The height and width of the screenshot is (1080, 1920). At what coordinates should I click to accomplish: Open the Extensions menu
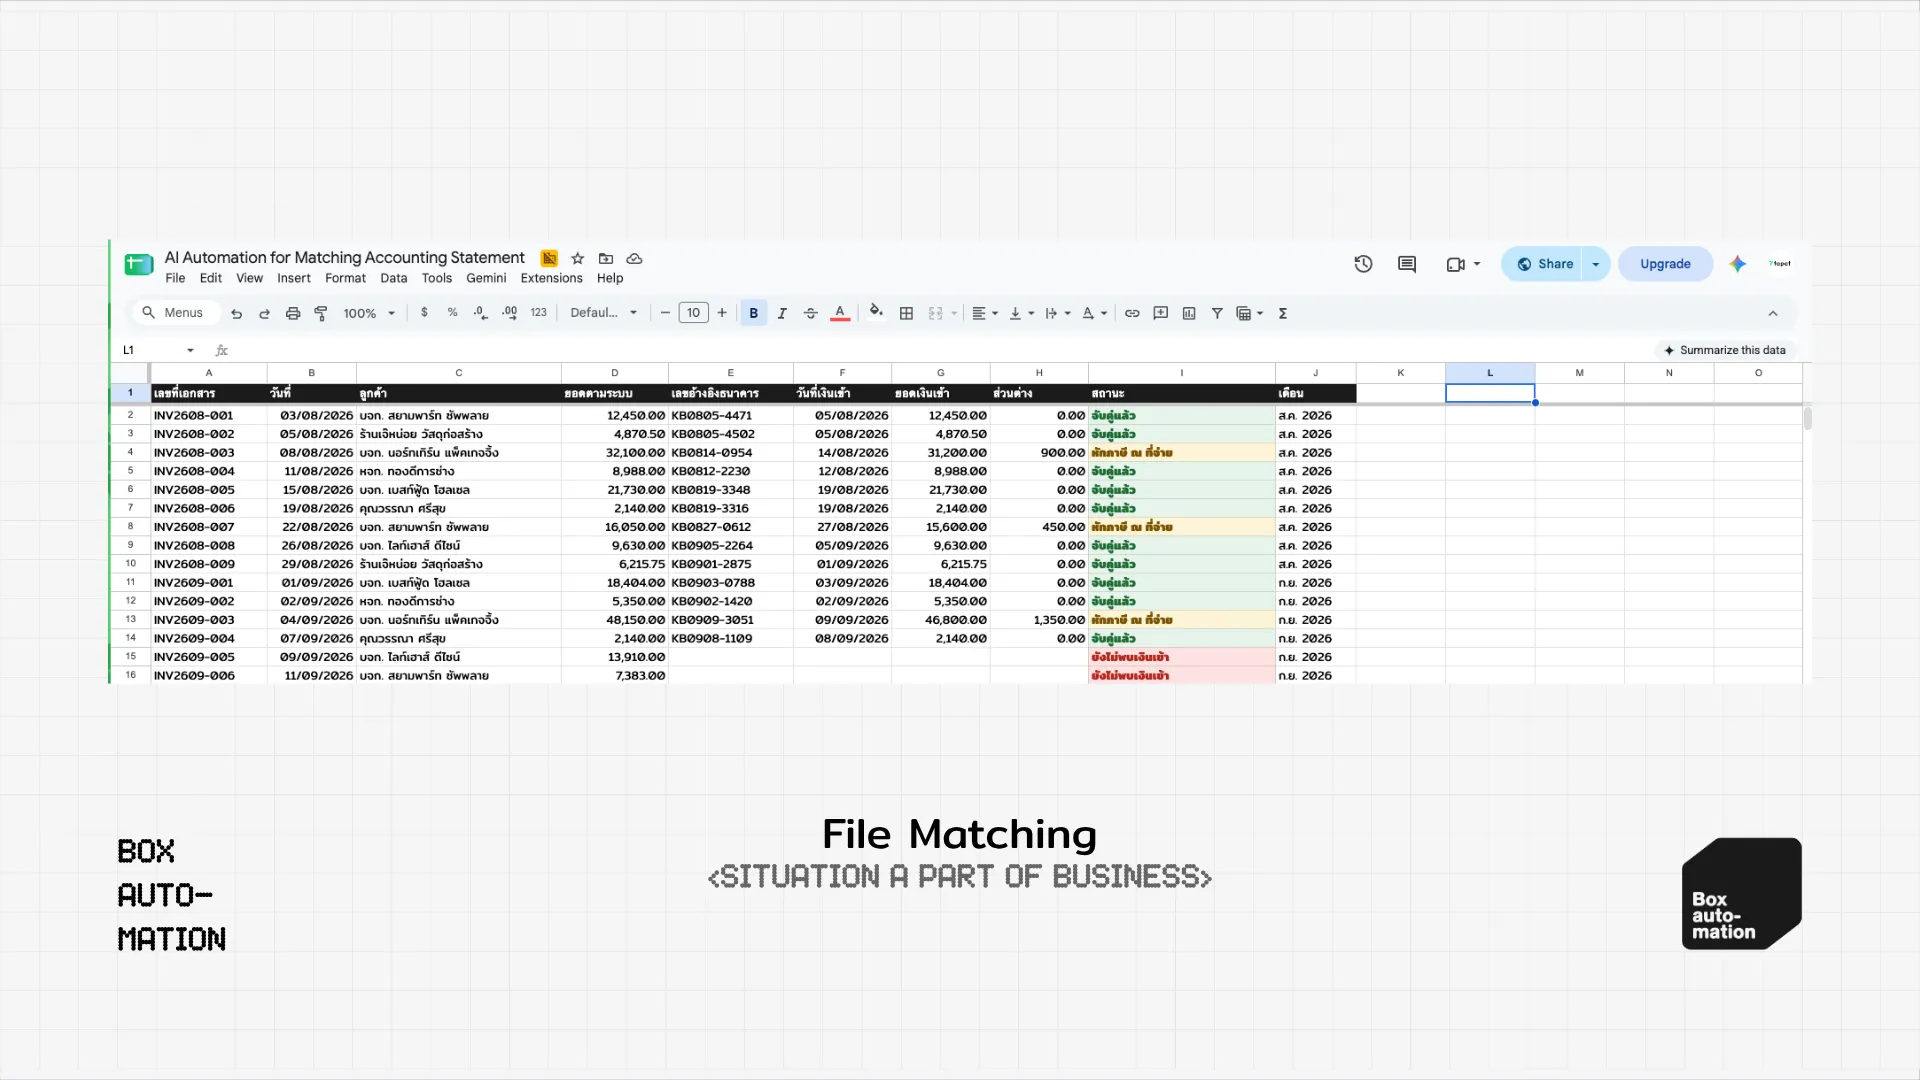[551, 278]
